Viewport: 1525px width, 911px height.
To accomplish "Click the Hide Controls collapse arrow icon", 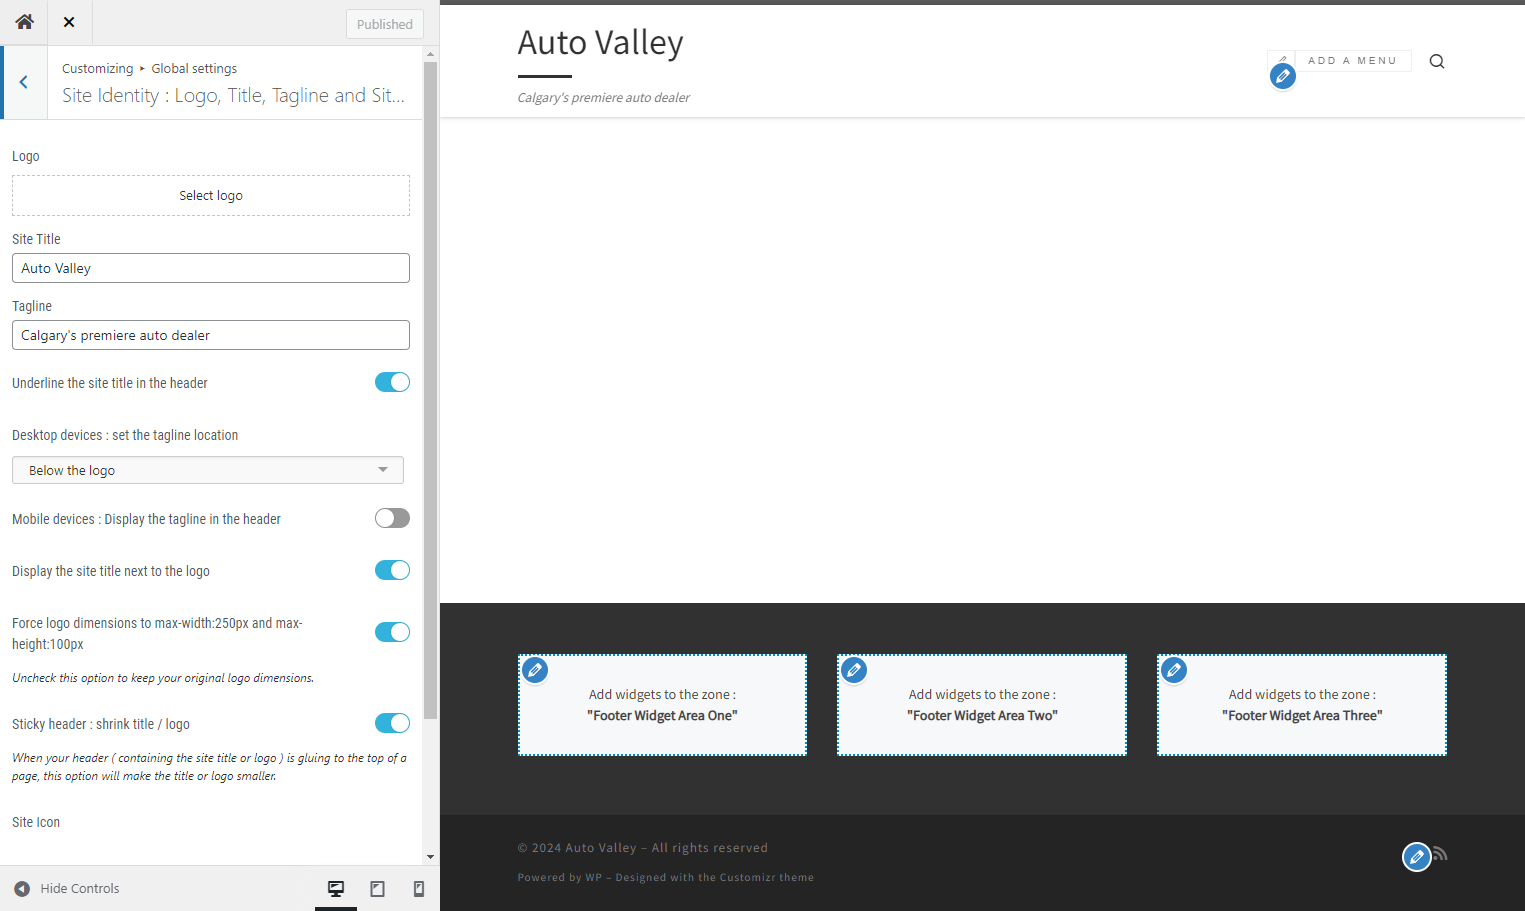I will coord(22,888).
